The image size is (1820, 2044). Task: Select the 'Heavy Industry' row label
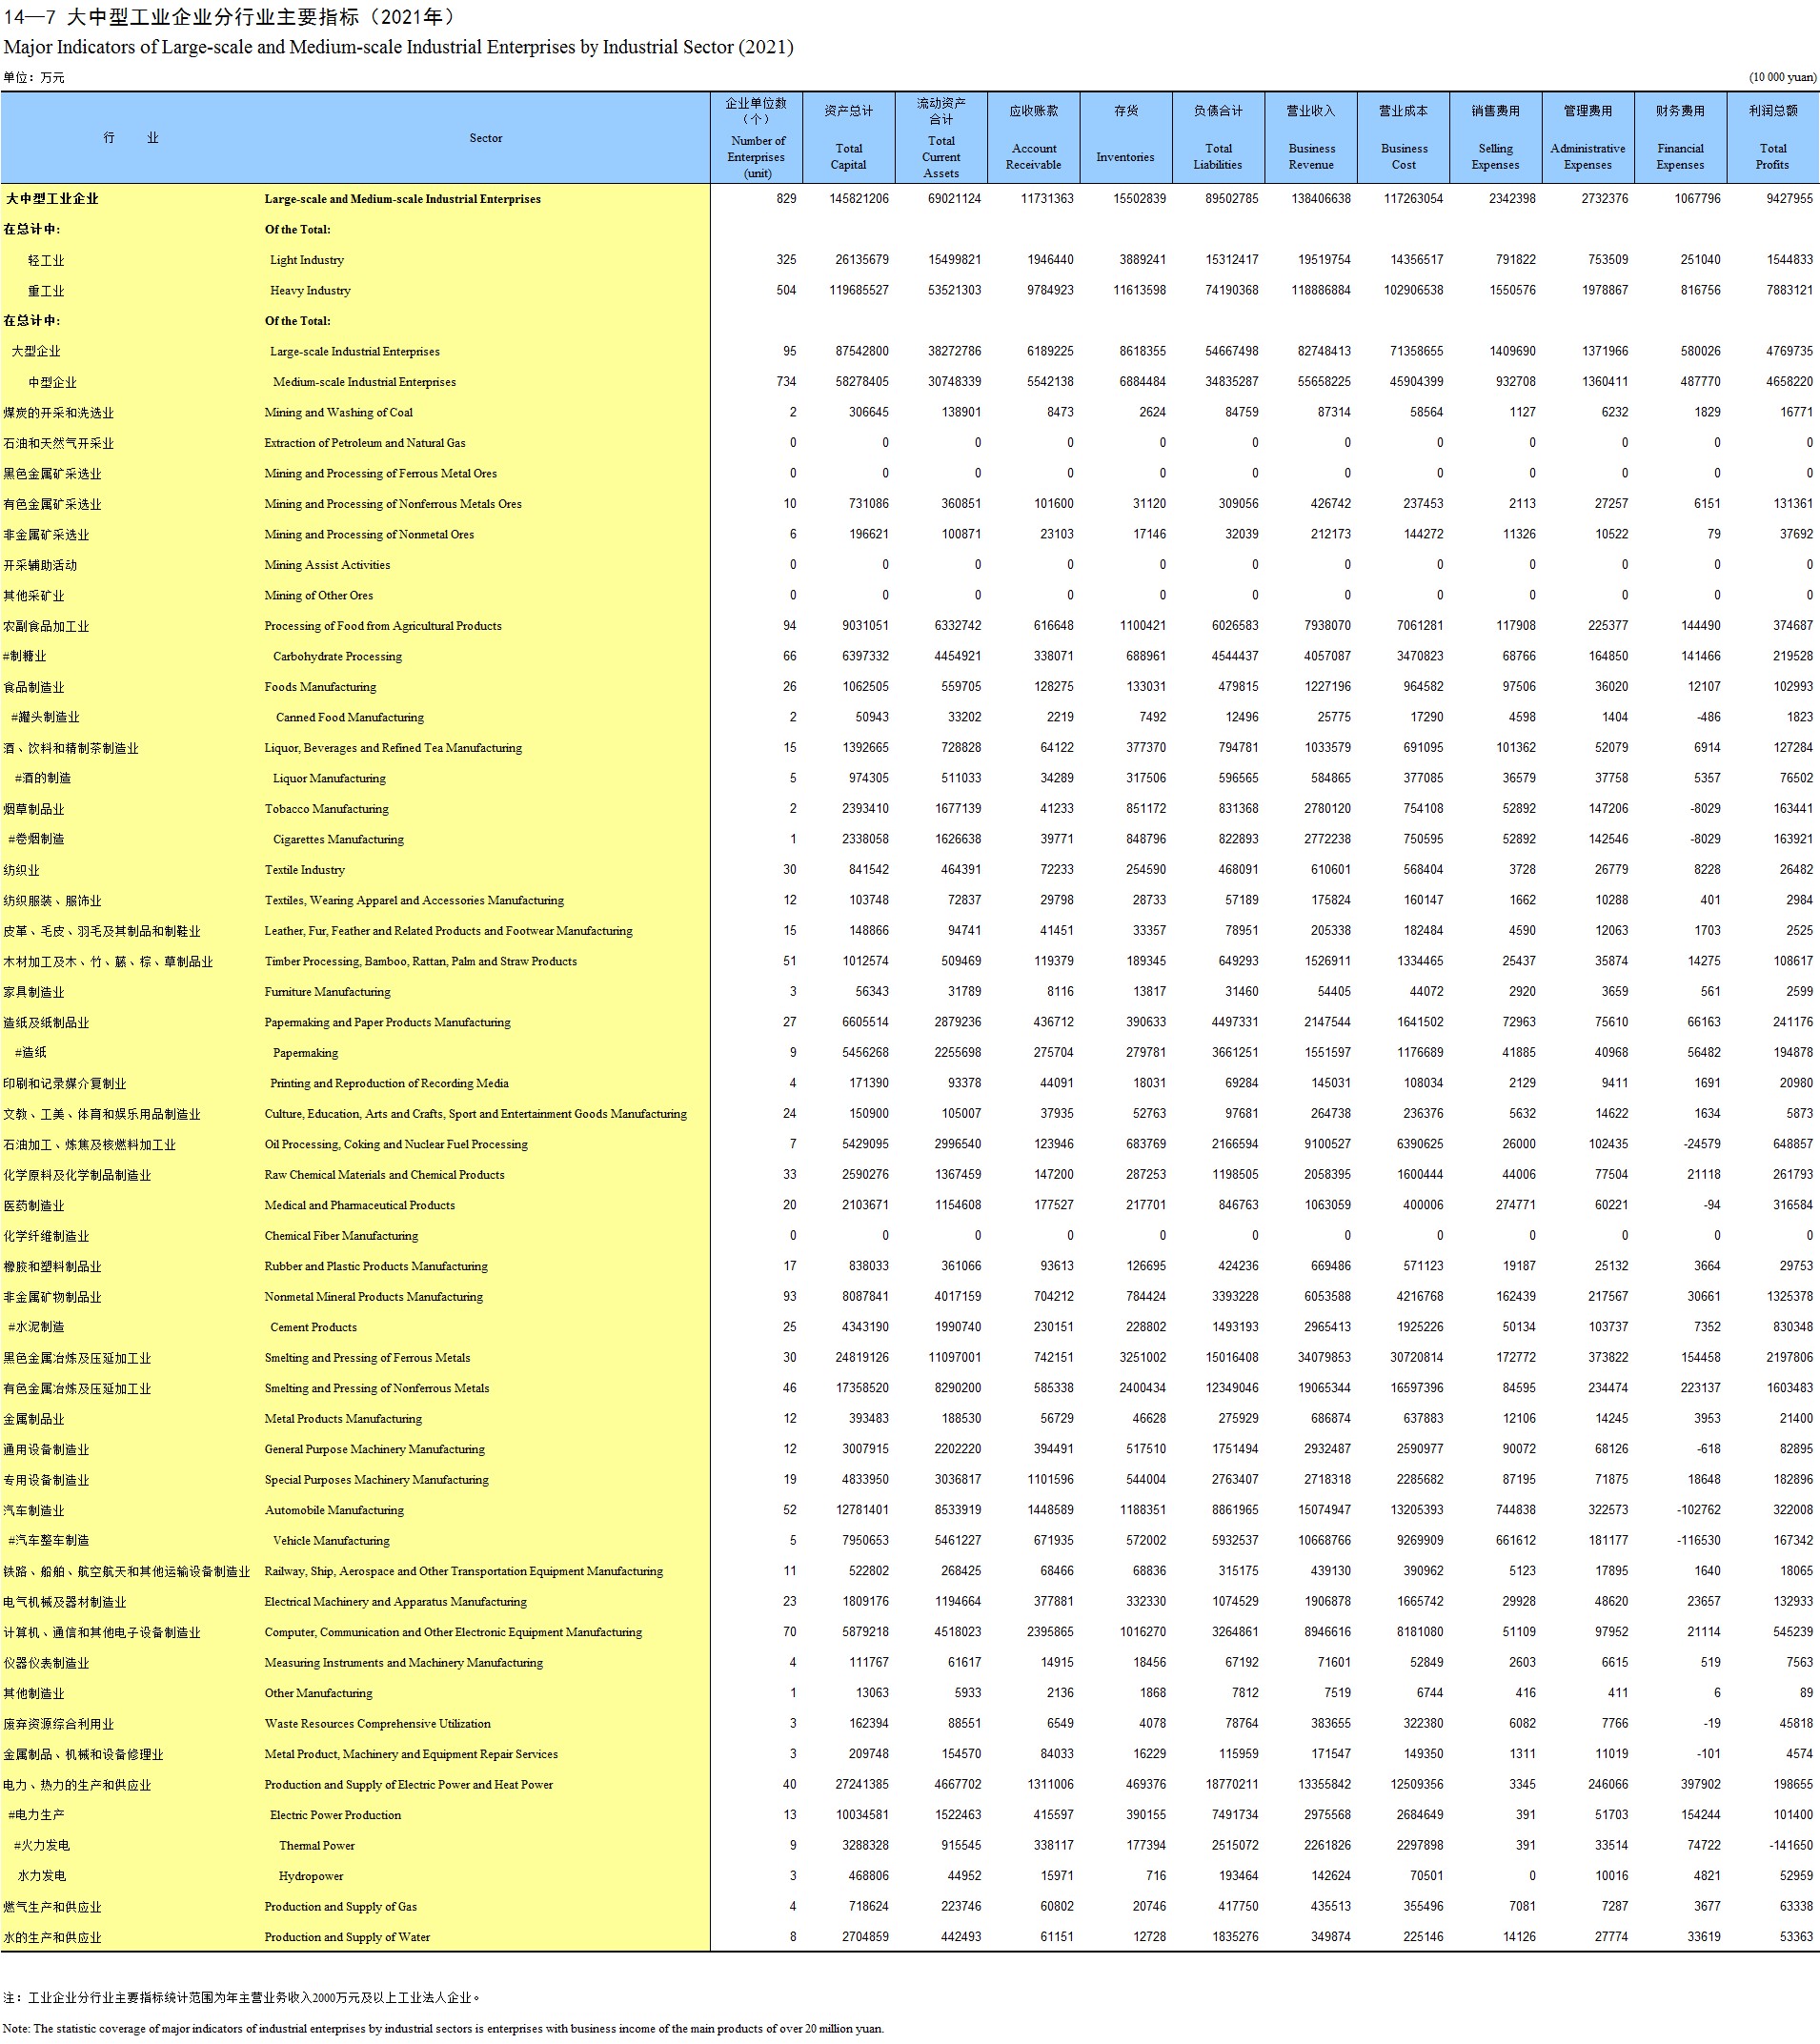(x=310, y=291)
